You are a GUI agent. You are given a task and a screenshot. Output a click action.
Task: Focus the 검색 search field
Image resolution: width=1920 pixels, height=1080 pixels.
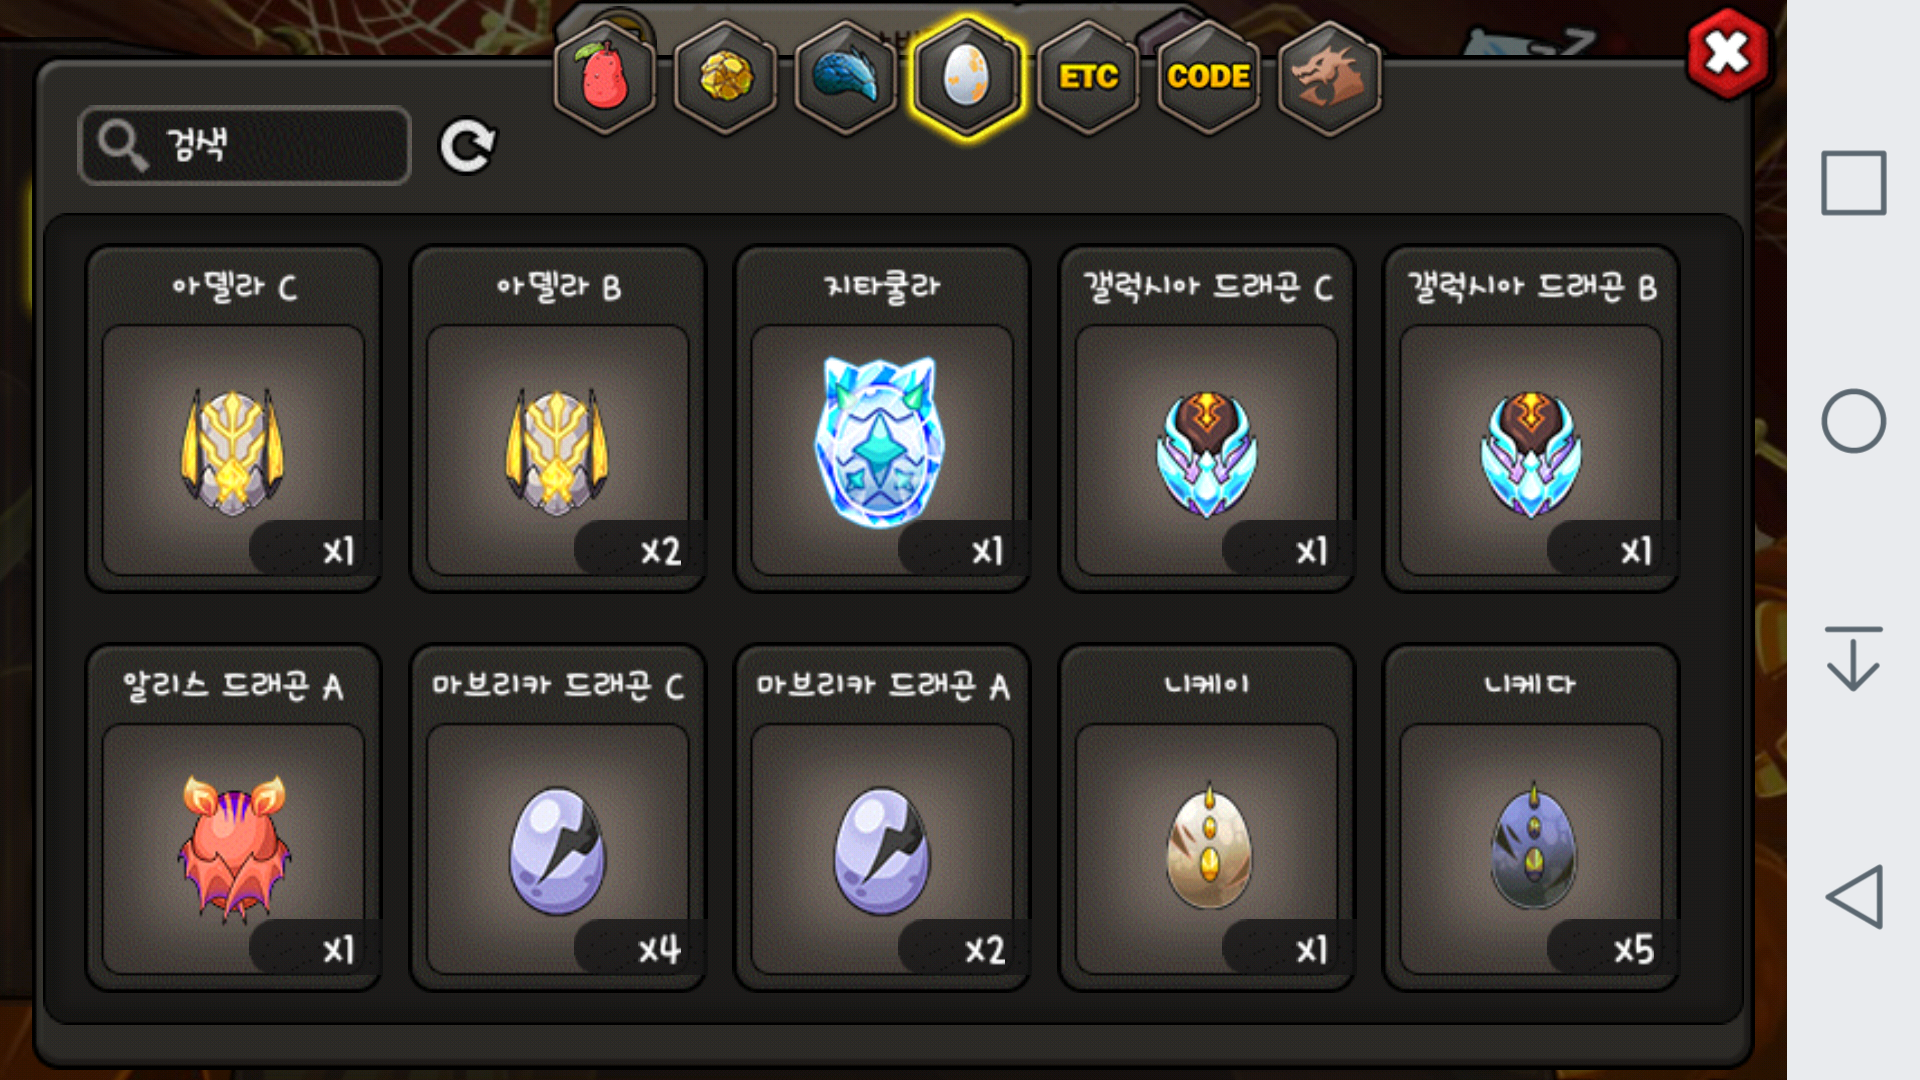(245, 145)
